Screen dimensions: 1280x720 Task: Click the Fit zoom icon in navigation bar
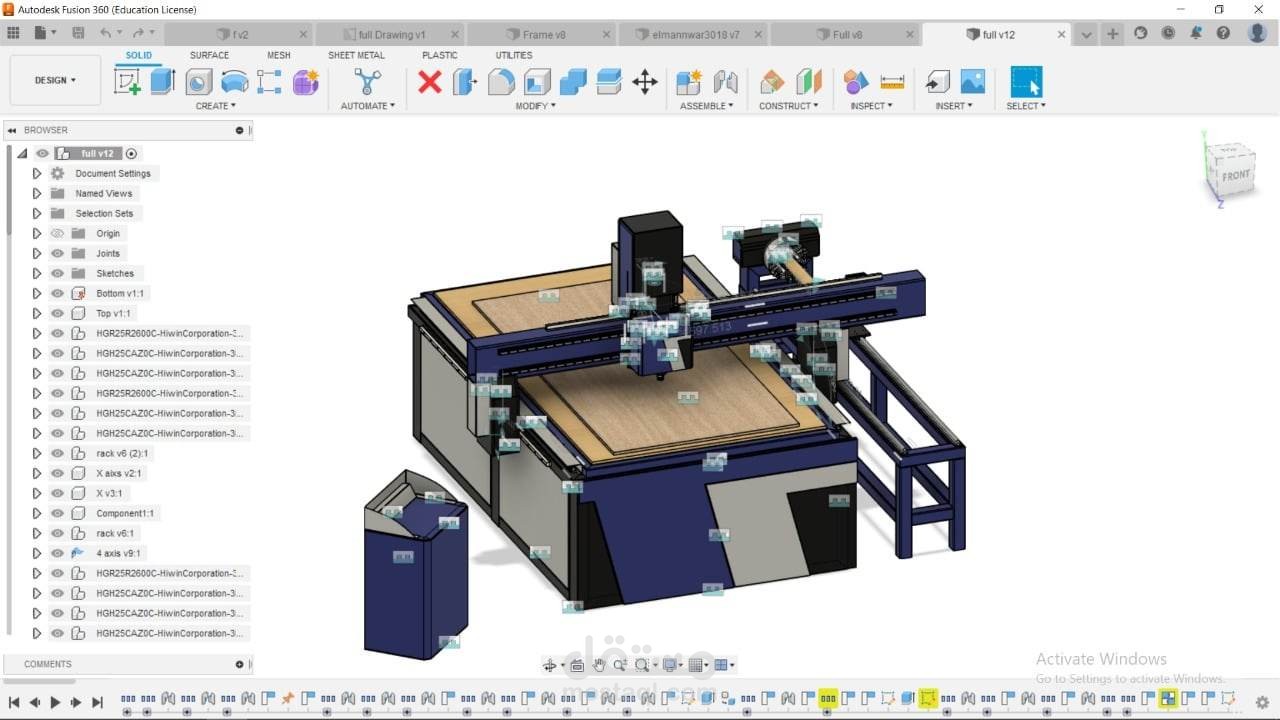click(641, 664)
